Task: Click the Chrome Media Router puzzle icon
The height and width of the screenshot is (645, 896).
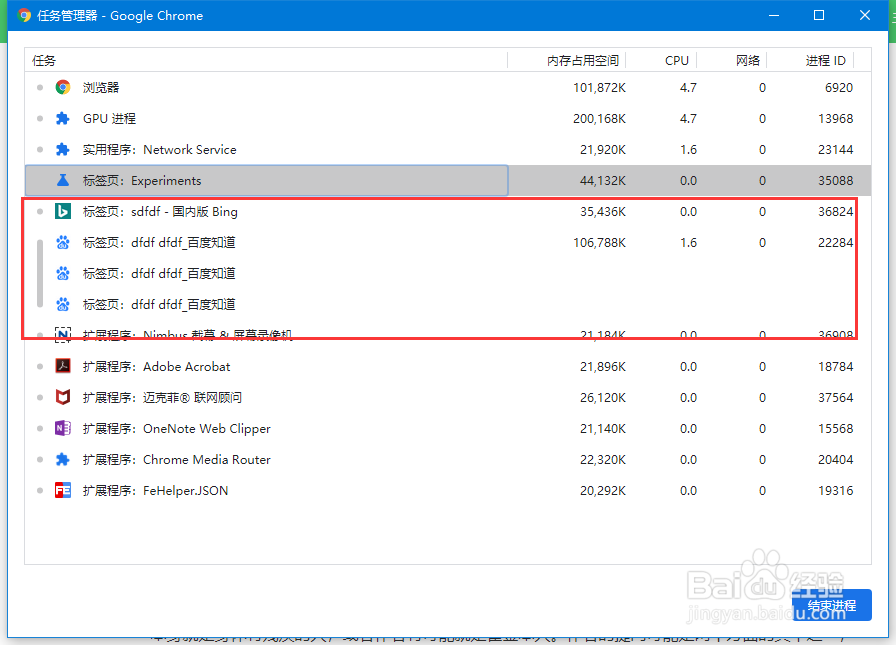Action: coord(63,459)
